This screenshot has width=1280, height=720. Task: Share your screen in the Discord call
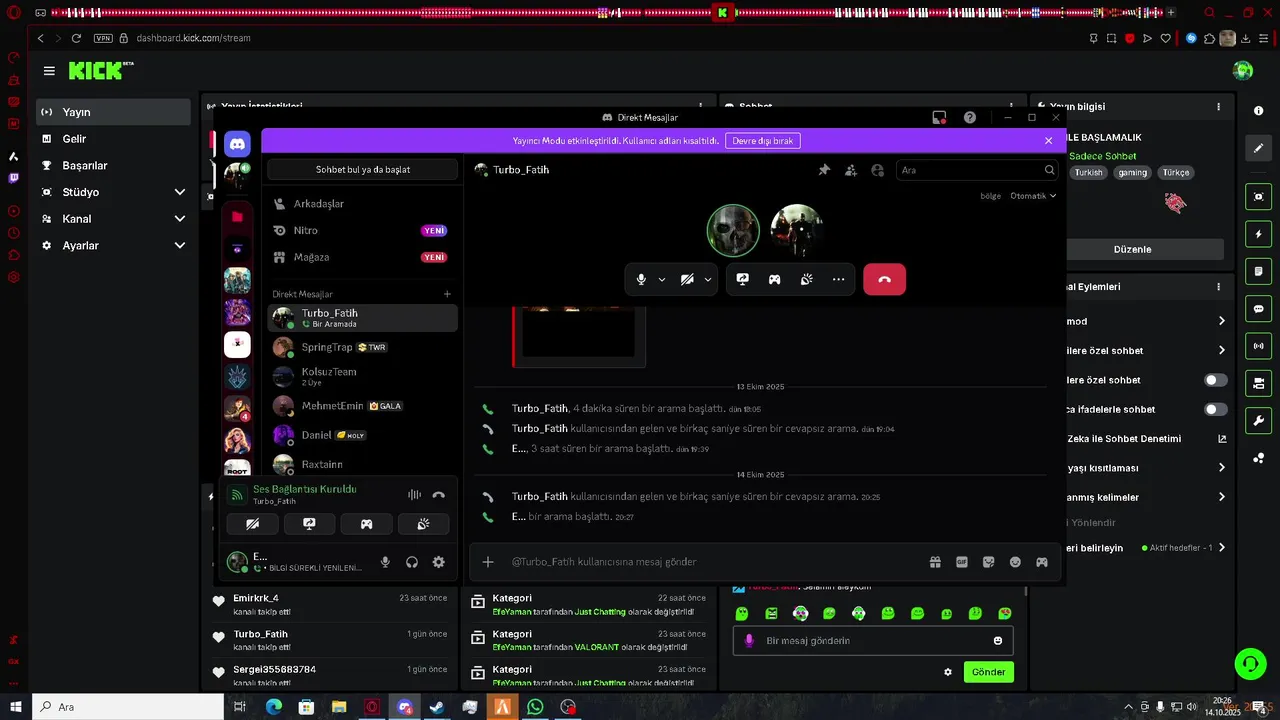742,280
